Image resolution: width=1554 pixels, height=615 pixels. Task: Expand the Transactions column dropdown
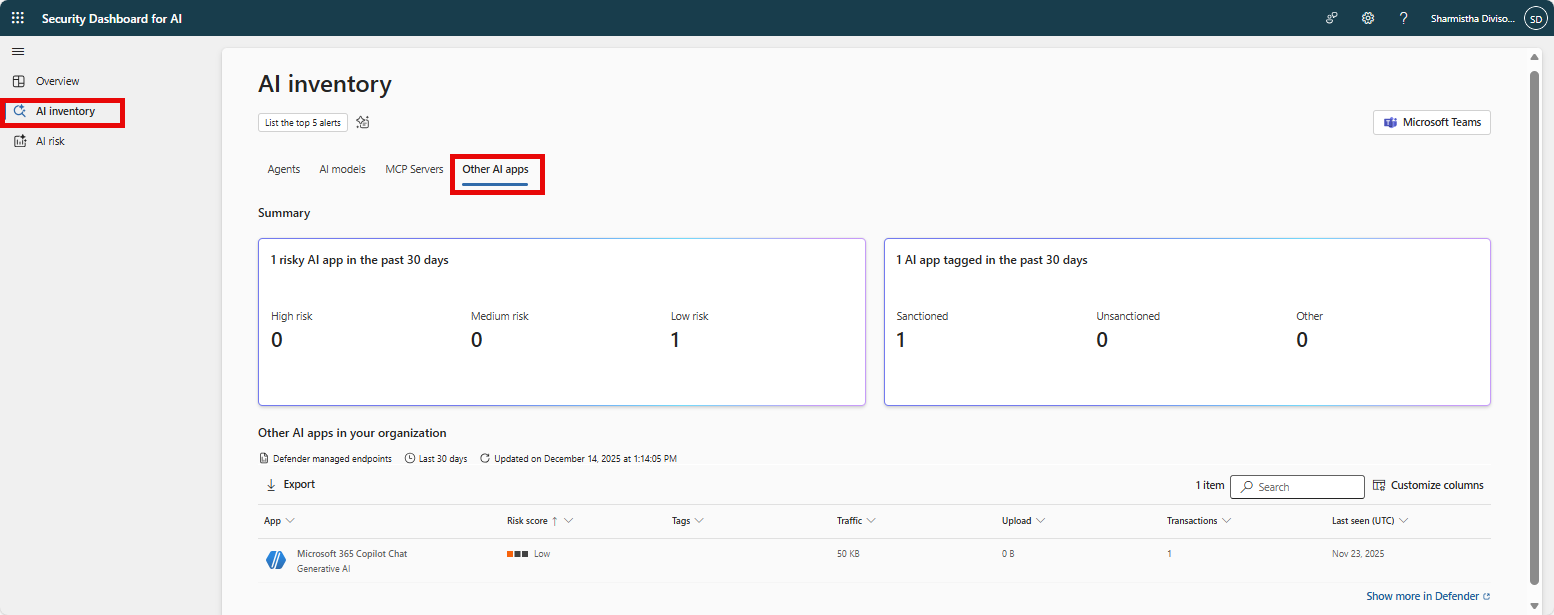[x=1226, y=521]
